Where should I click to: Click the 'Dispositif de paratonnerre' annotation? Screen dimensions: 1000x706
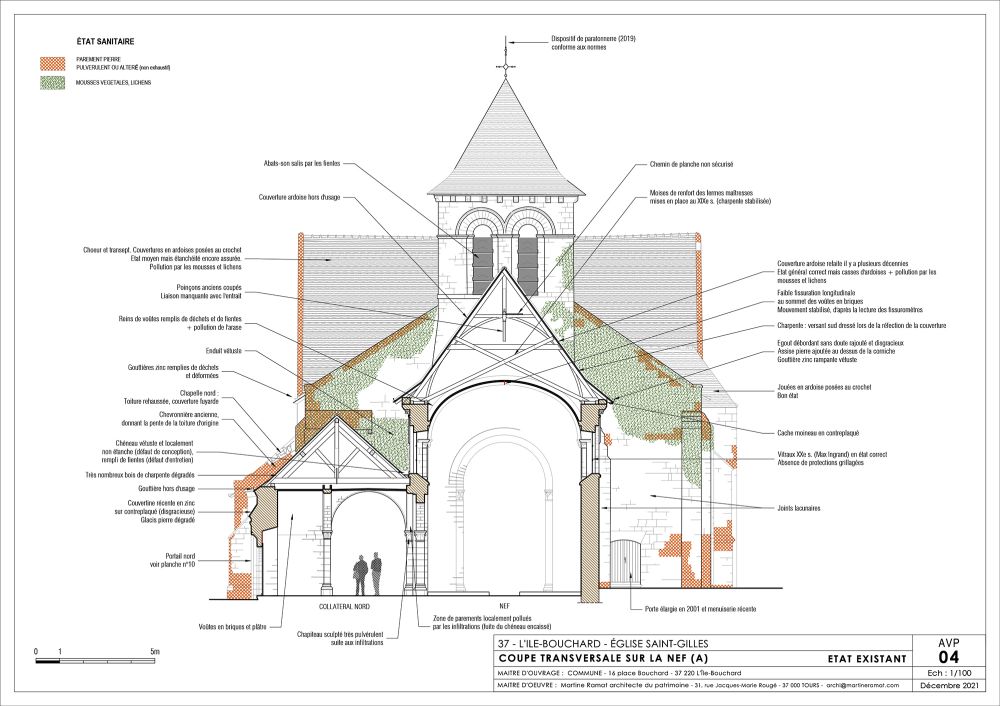coord(593,42)
